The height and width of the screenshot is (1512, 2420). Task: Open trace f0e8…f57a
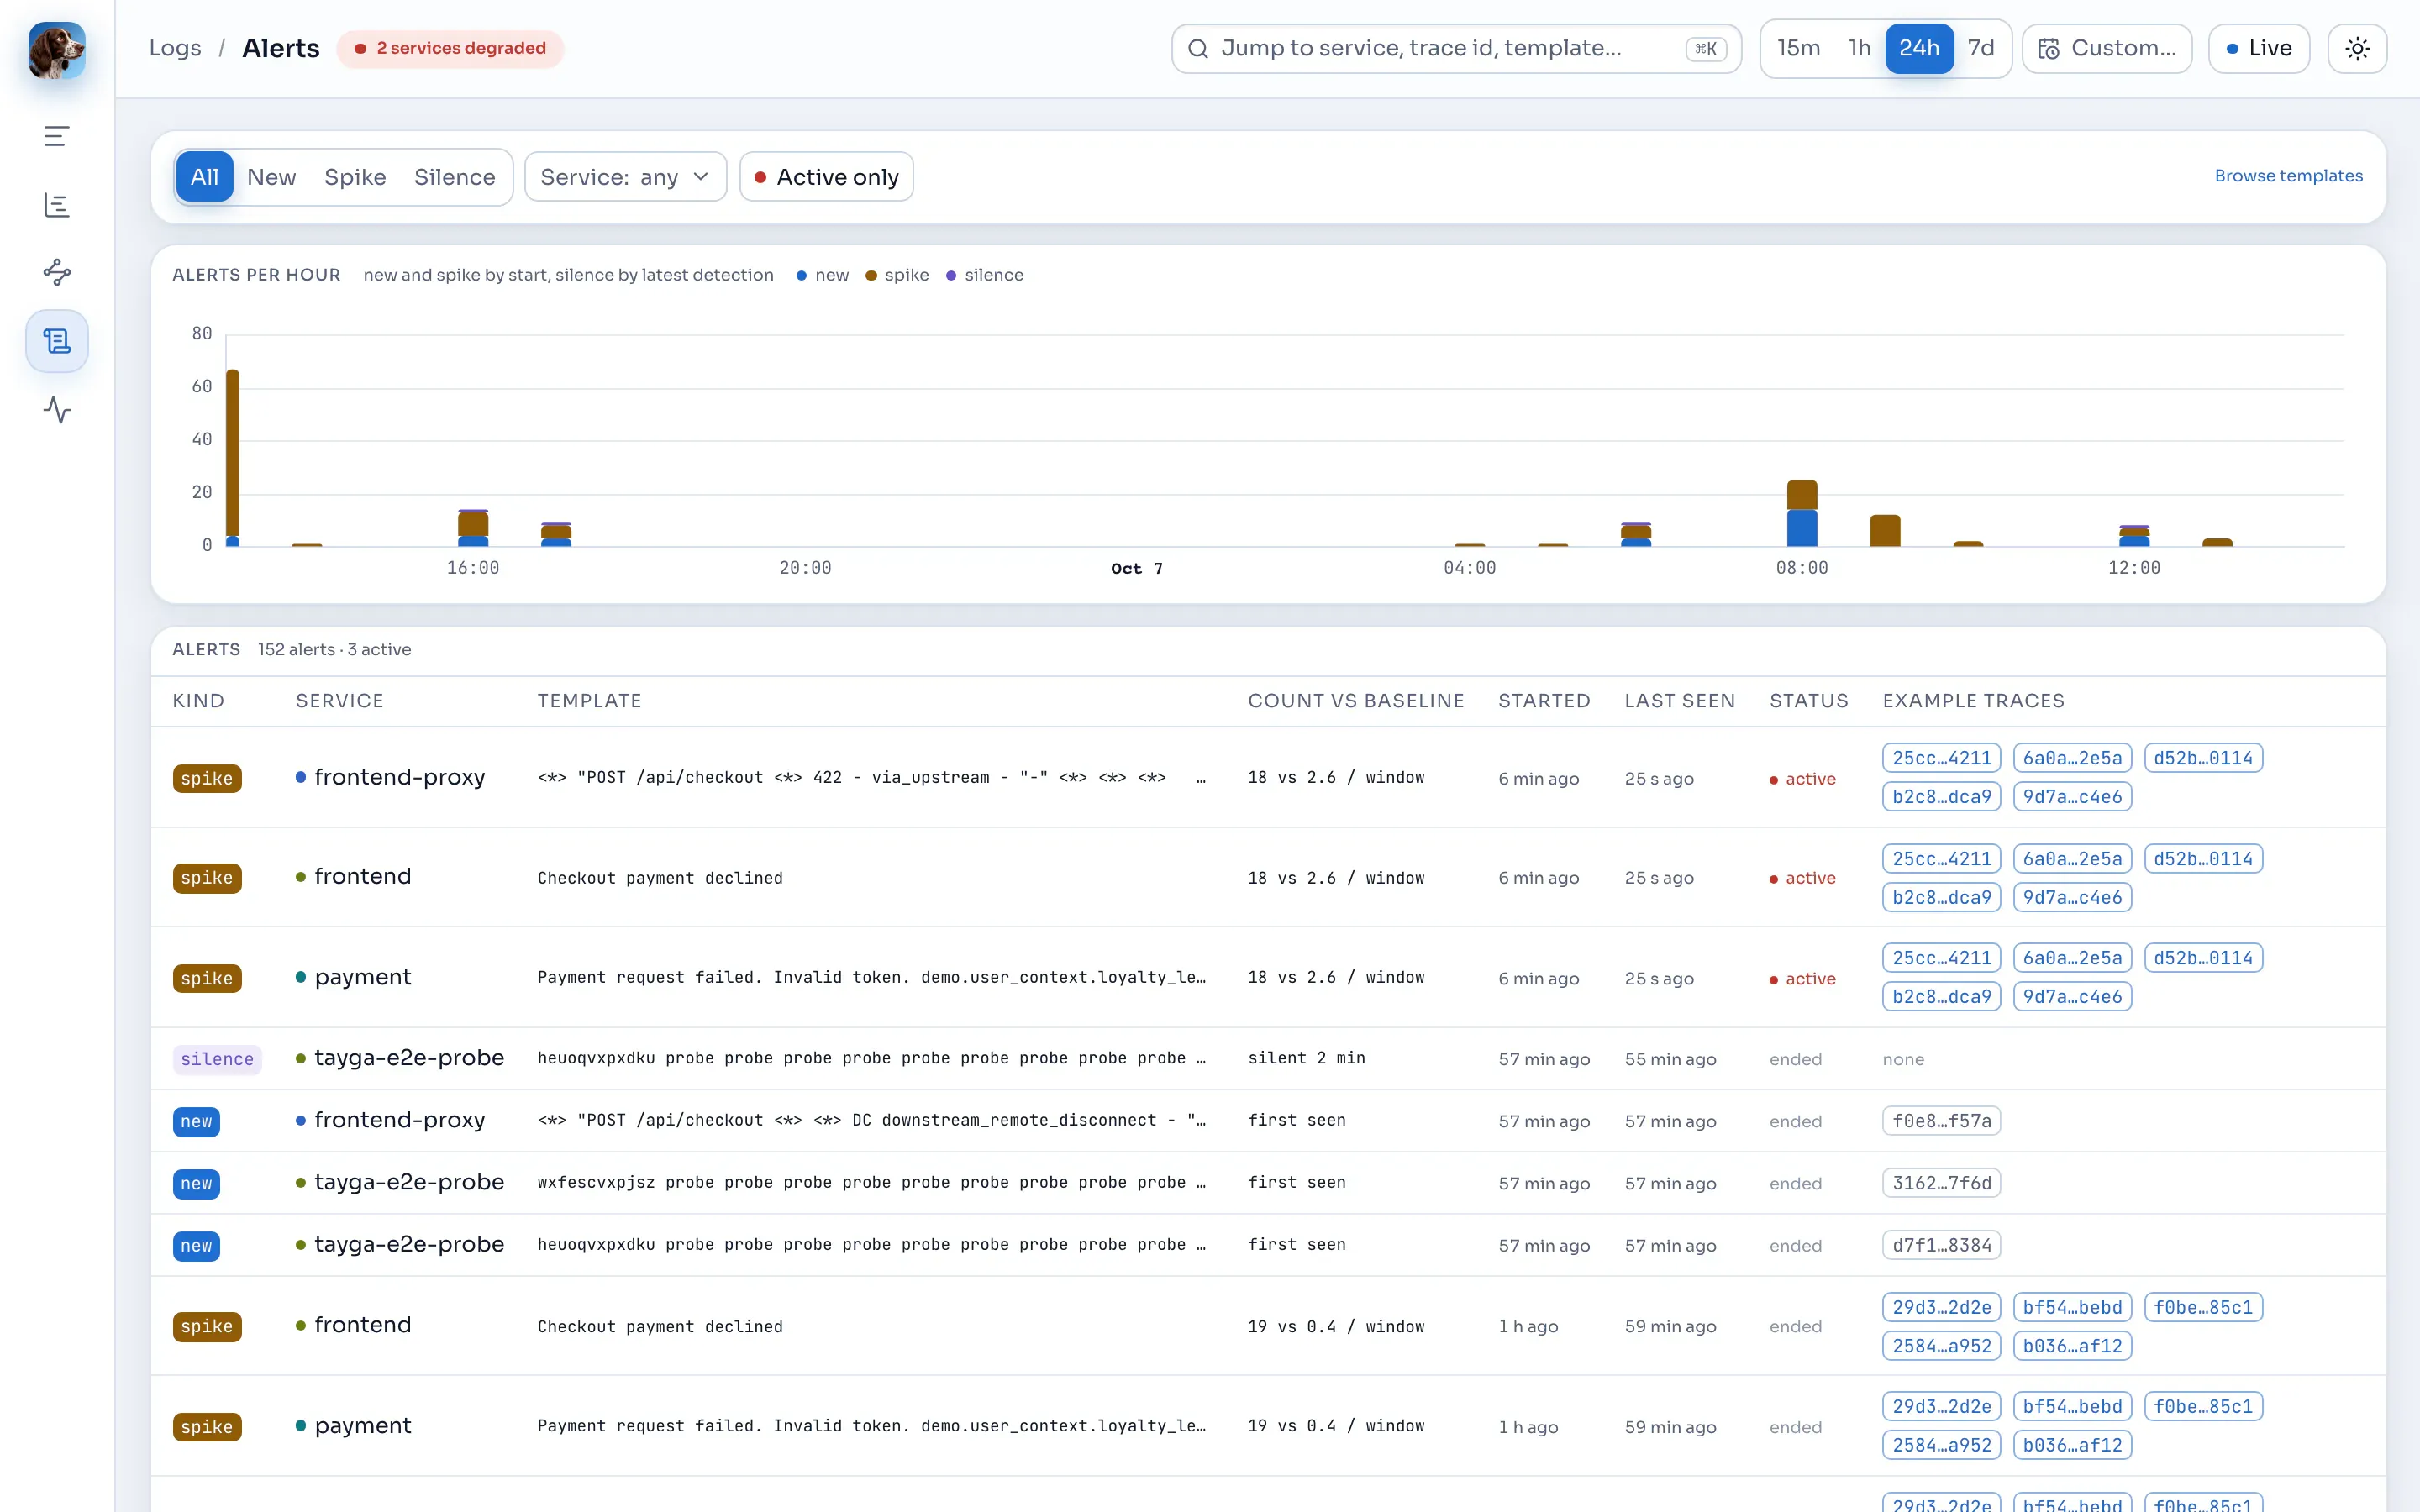(1941, 1121)
